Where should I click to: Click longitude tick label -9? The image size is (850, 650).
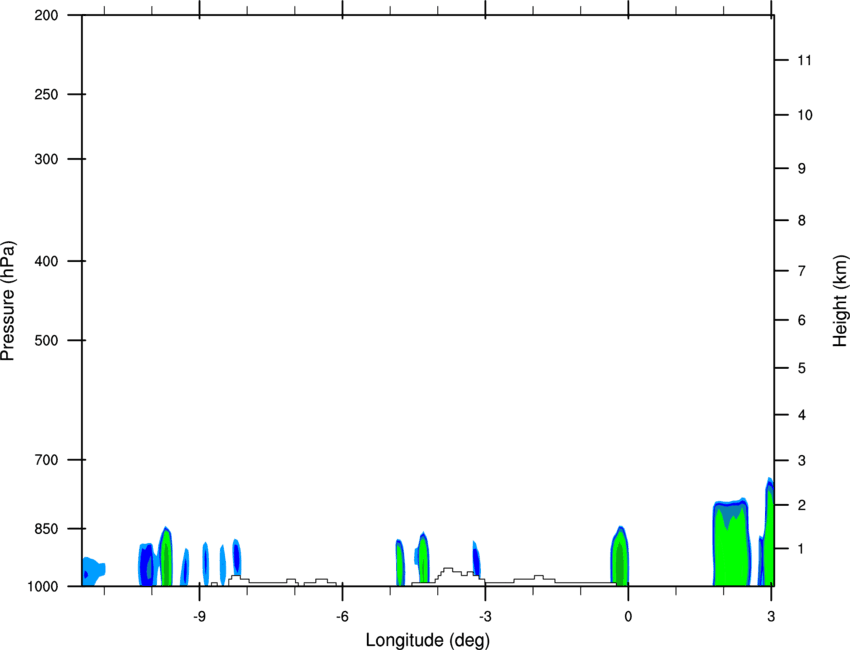tap(199, 616)
